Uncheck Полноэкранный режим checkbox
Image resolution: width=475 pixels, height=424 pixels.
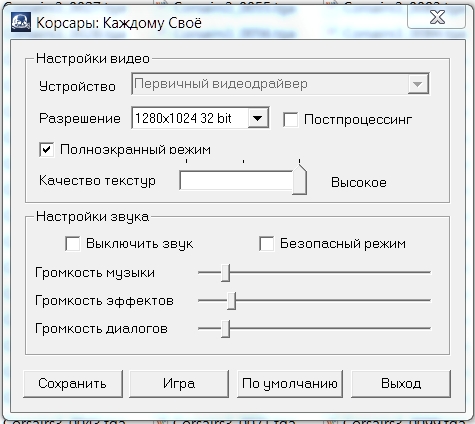pyautogui.click(x=46, y=150)
